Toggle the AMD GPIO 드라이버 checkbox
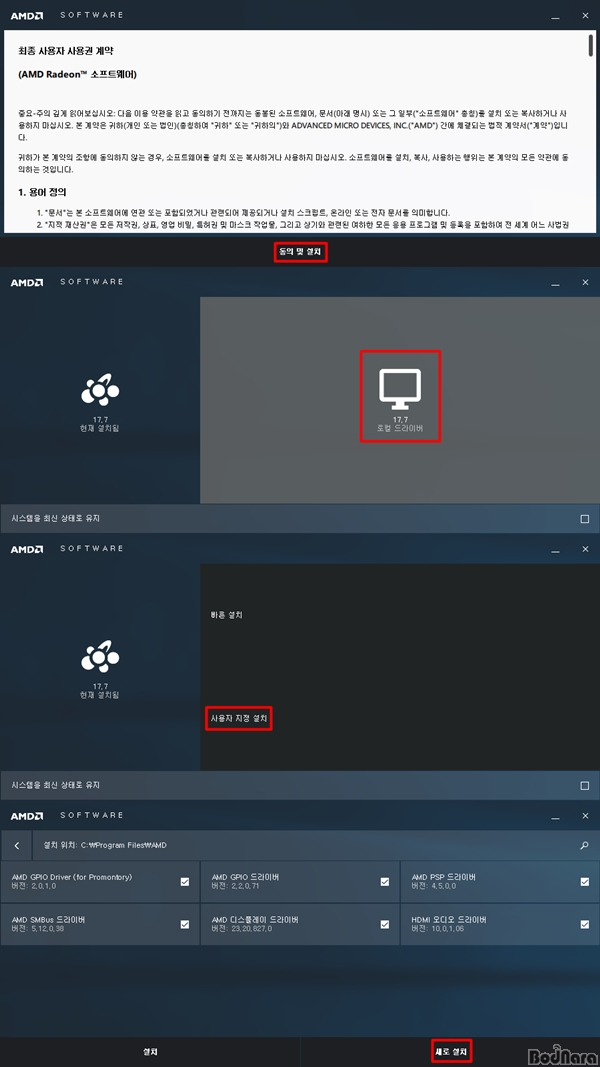Image resolution: width=600 pixels, height=1067 pixels. click(x=385, y=882)
